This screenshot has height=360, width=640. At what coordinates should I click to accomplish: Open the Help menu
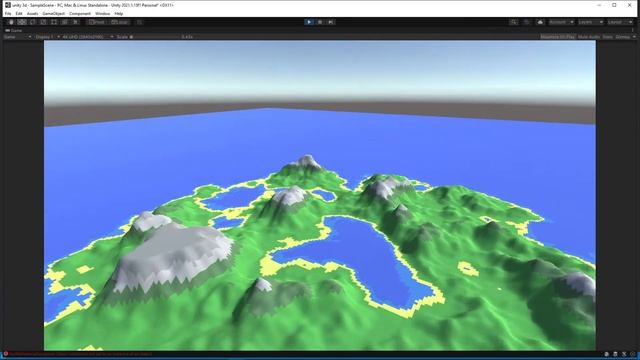click(118, 13)
